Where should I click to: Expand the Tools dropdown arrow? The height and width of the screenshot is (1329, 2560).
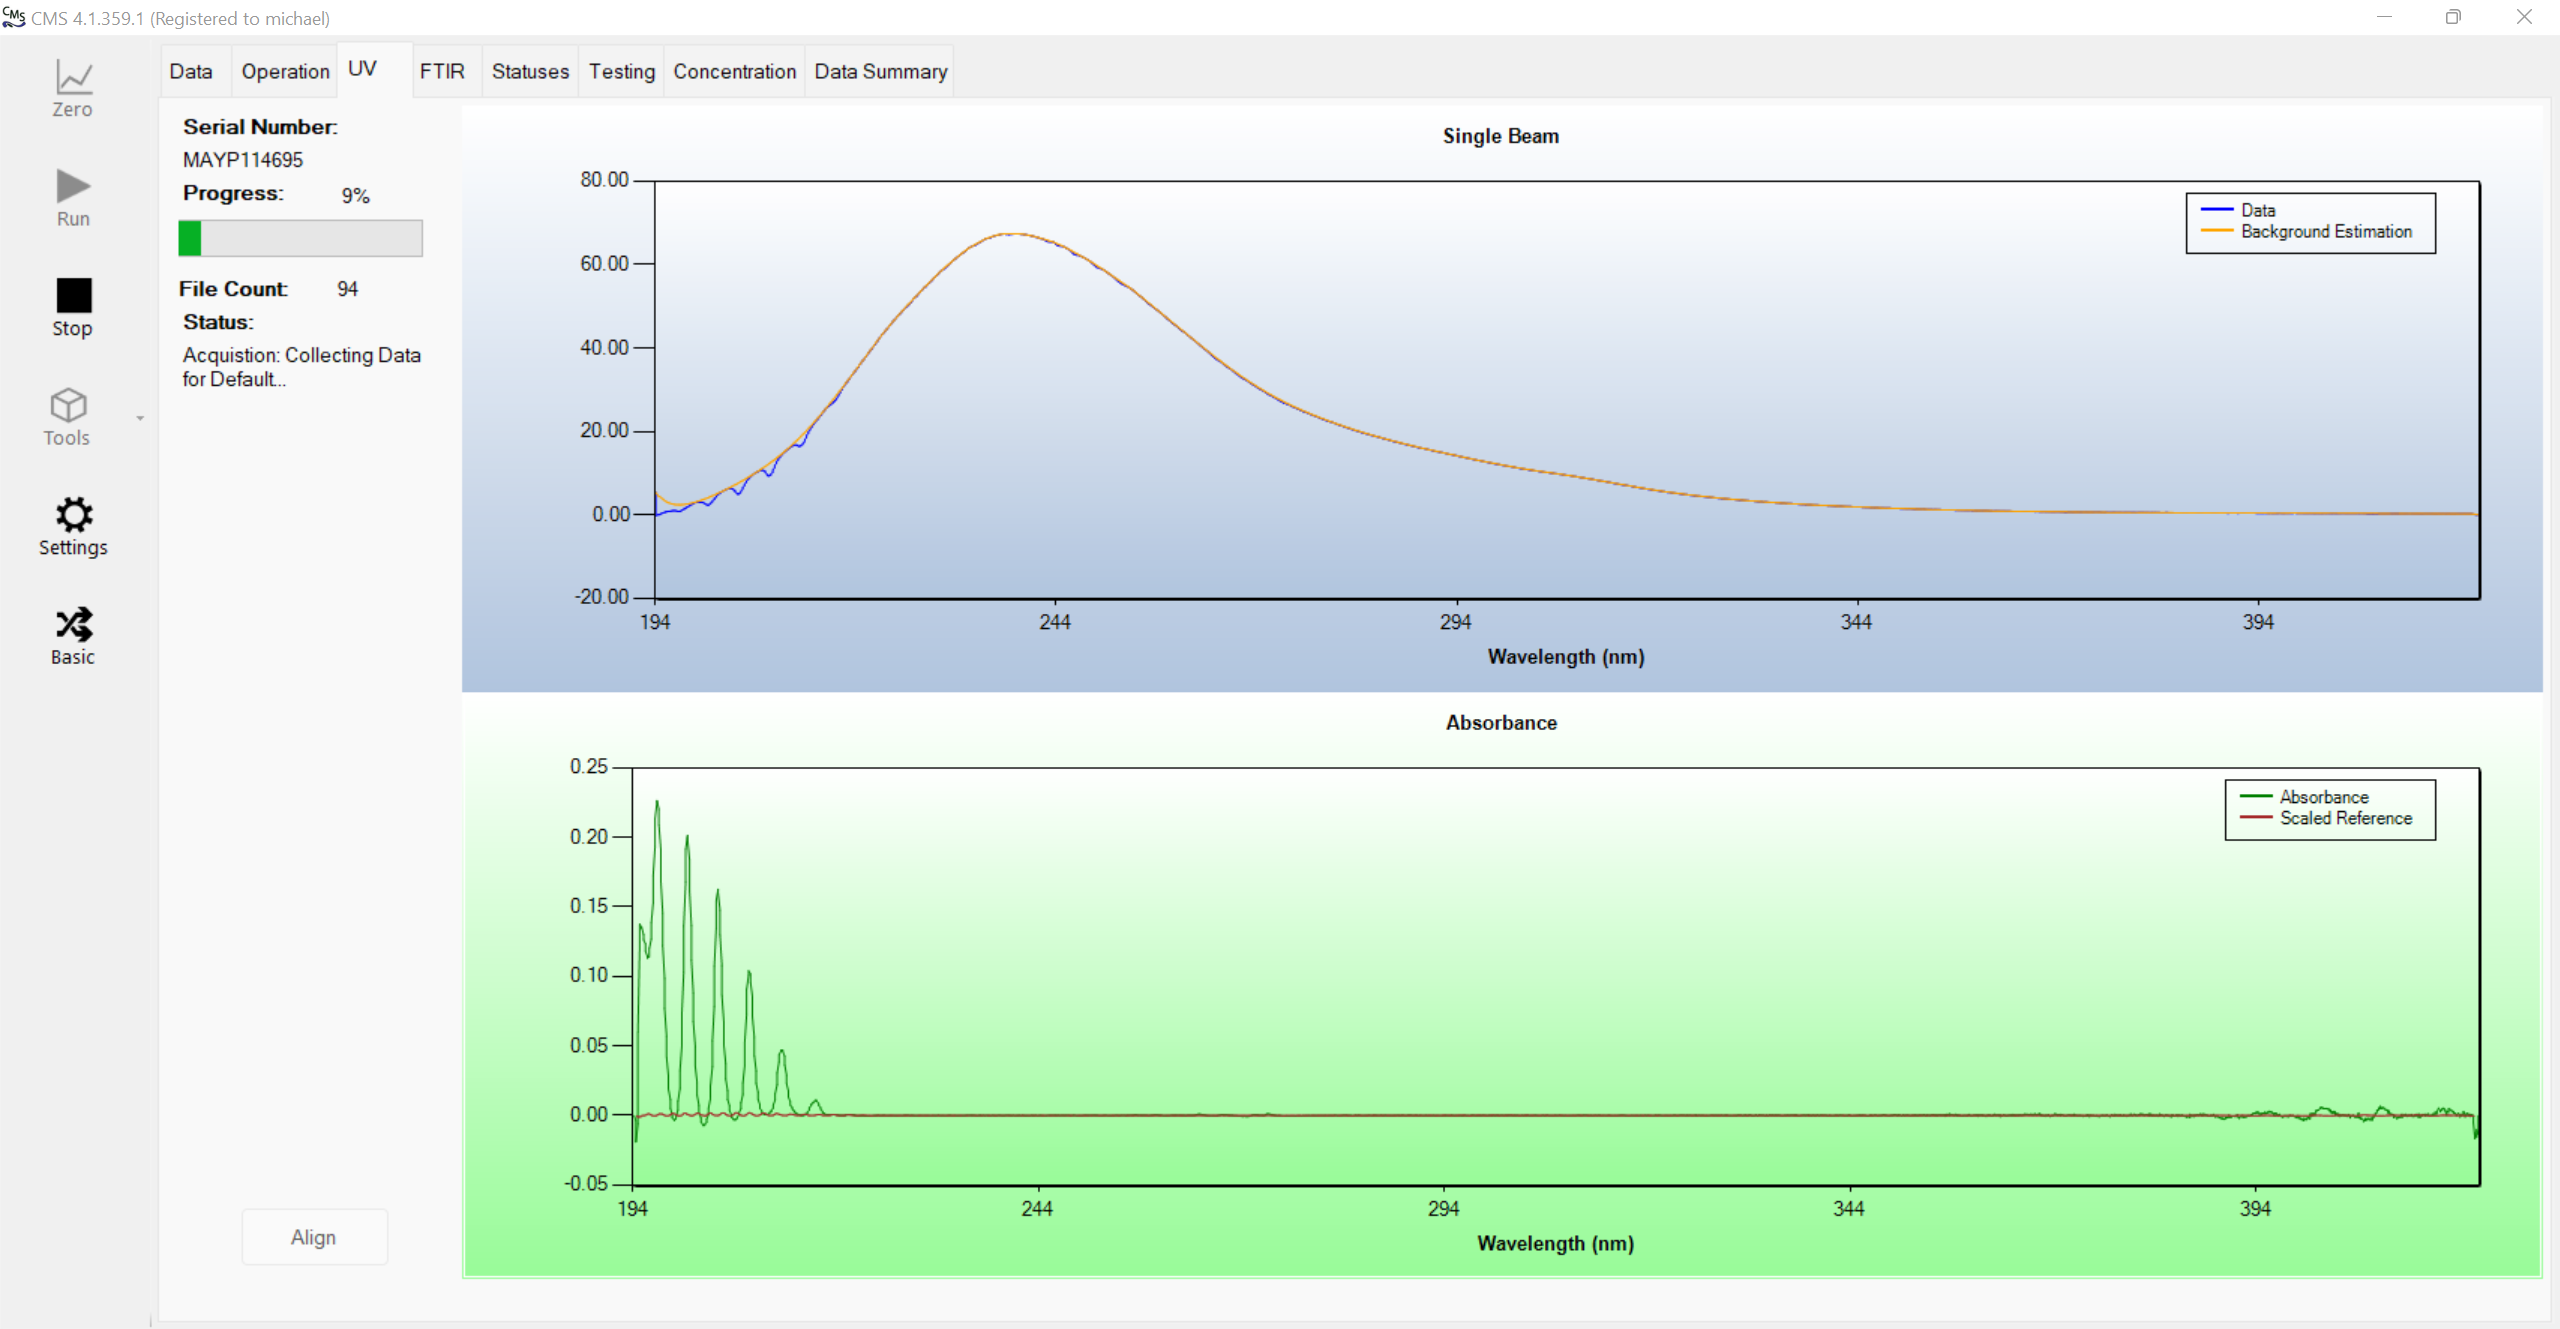pos(140,418)
